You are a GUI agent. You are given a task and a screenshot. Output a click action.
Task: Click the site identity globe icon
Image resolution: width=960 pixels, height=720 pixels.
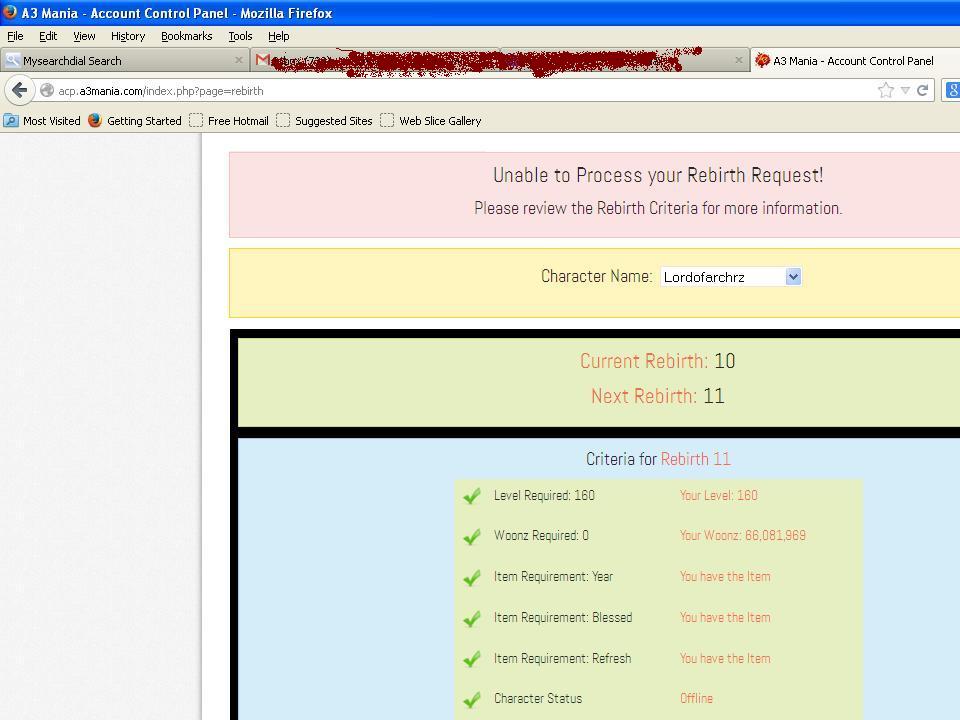point(47,91)
